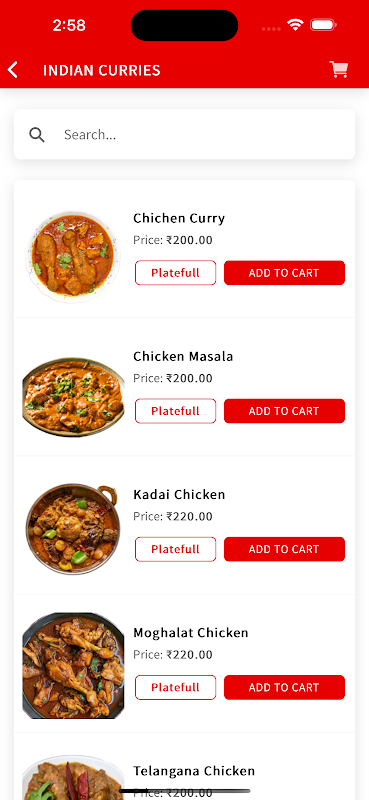Open the Chicken Masala dish image
Screen dimensions: 369x800
[73, 395]
